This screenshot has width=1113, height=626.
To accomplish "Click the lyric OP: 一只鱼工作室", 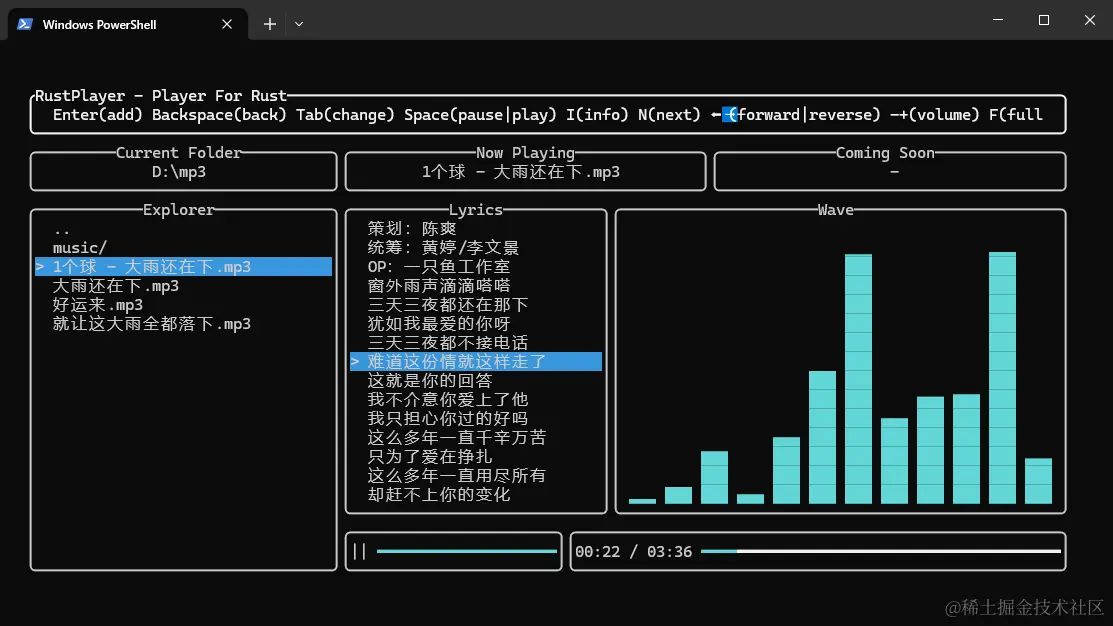I will click(x=439, y=267).
